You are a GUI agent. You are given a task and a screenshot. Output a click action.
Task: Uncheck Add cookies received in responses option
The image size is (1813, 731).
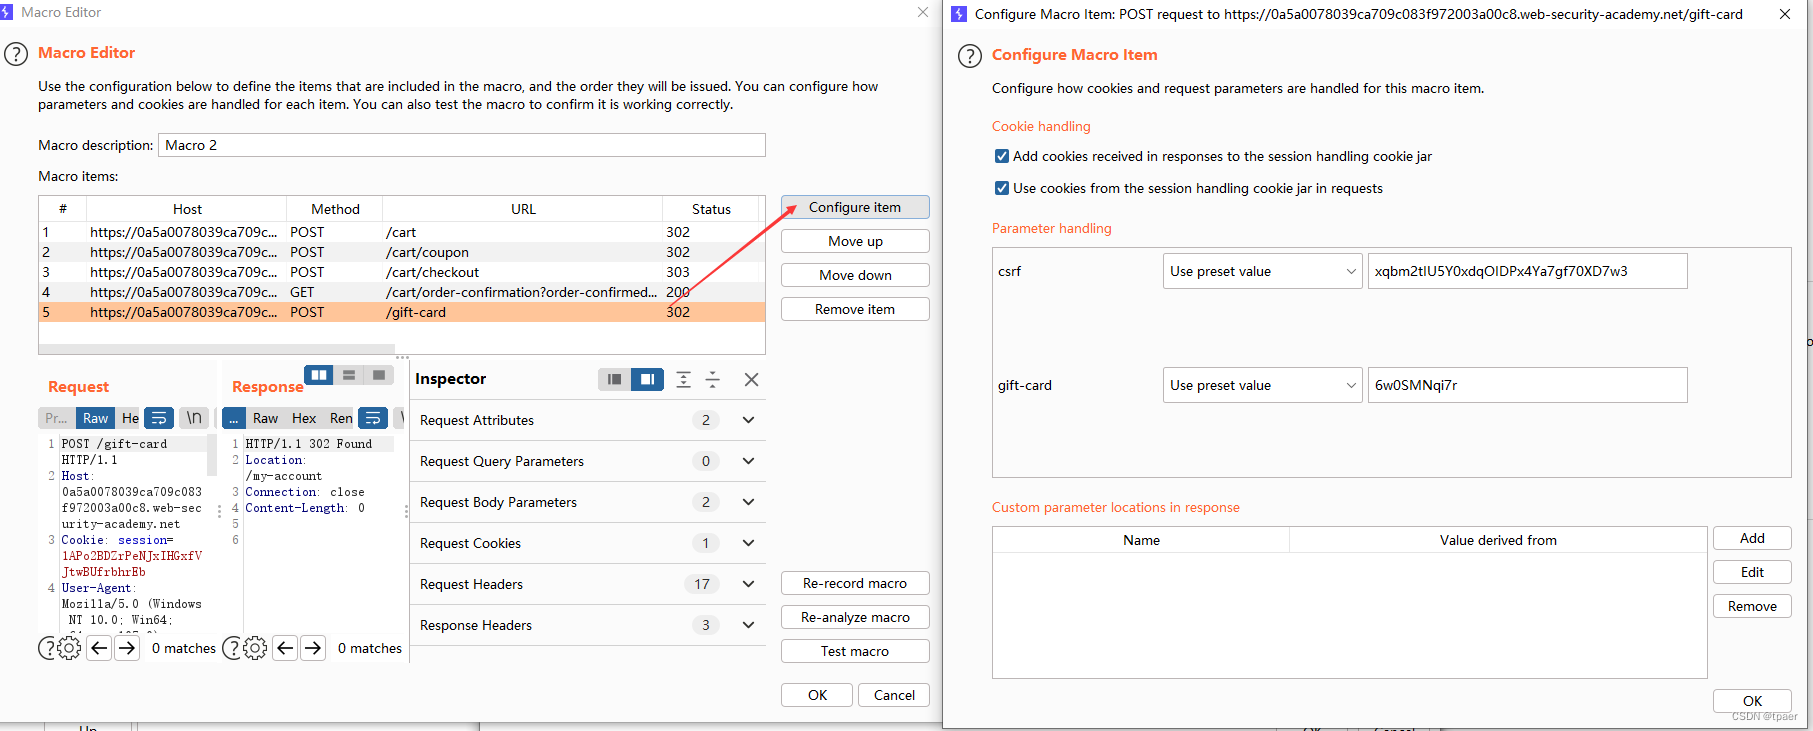tap(1002, 156)
